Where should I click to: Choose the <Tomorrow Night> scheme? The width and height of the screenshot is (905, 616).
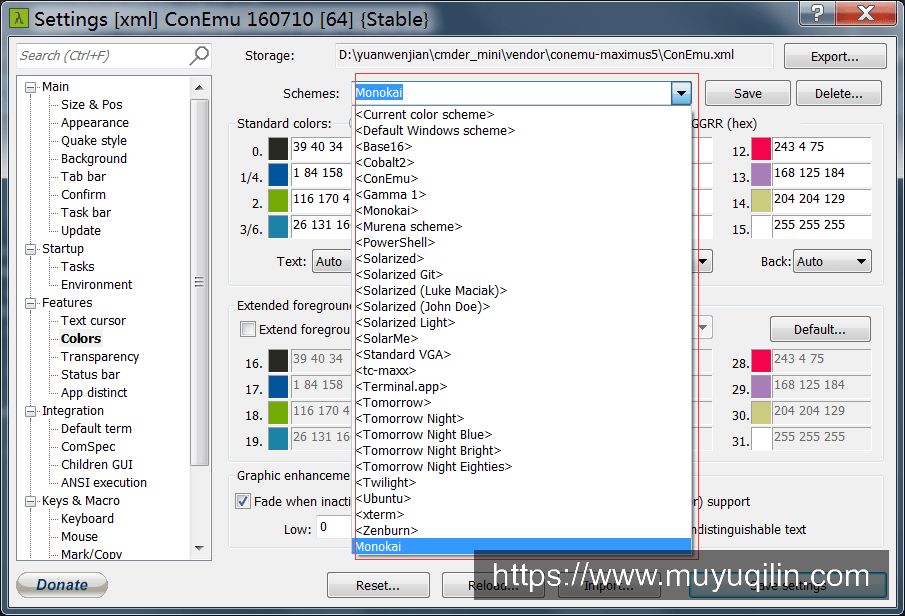[x=410, y=418]
